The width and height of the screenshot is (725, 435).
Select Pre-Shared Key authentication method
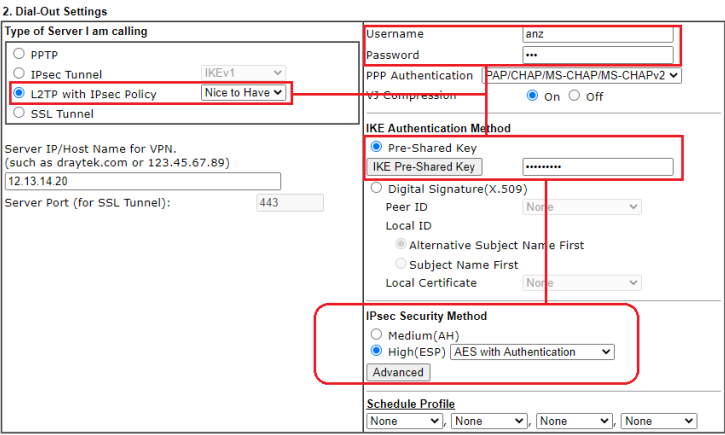point(376,146)
